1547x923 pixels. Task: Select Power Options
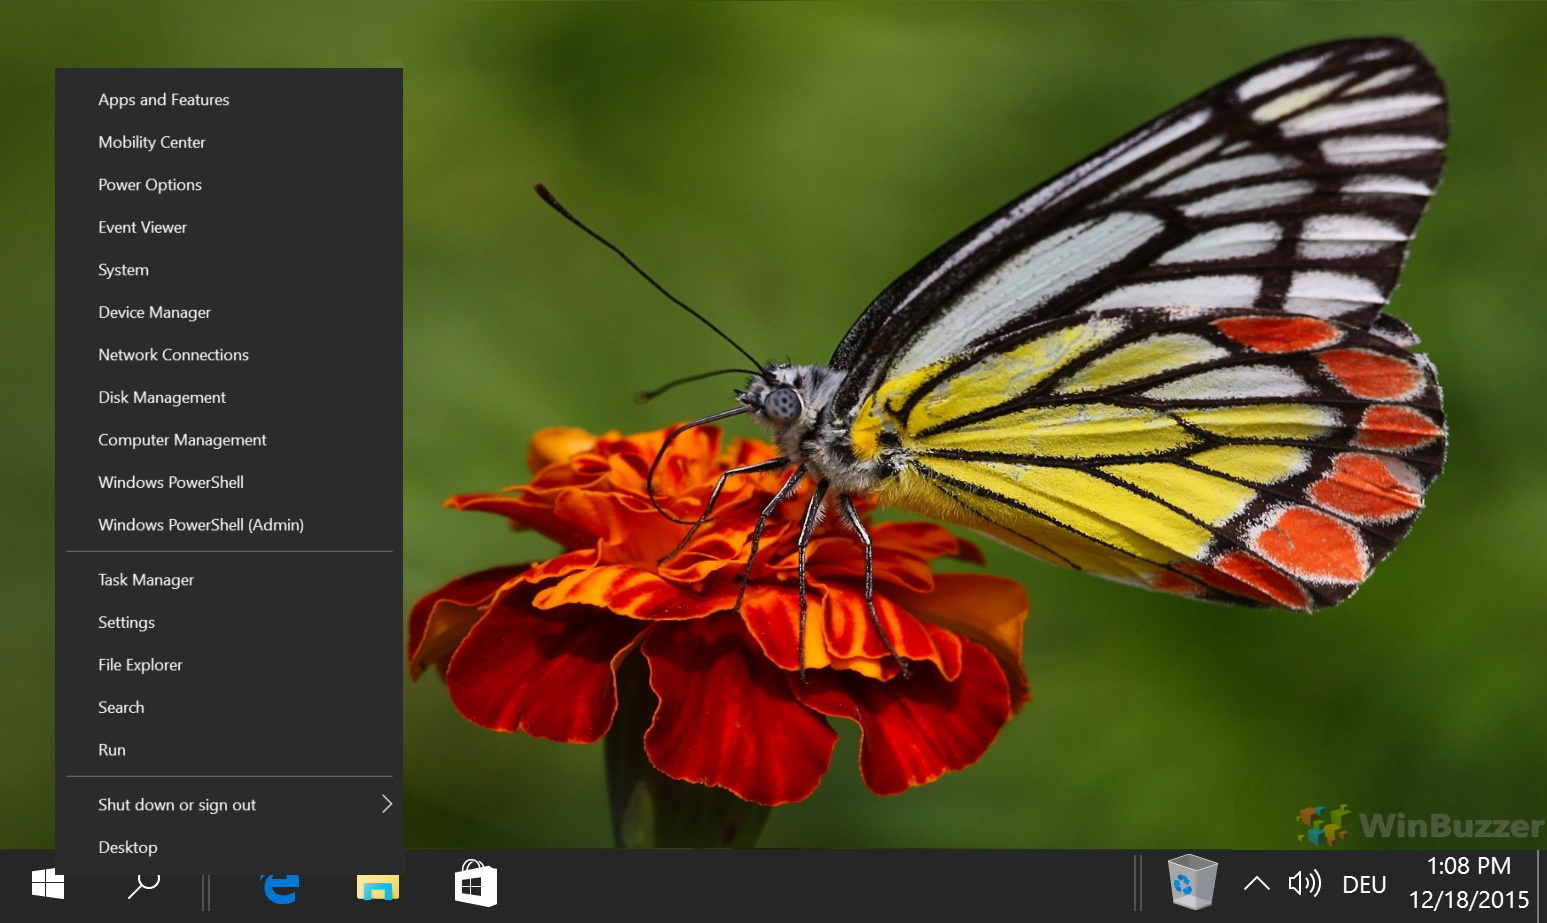(x=150, y=184)
